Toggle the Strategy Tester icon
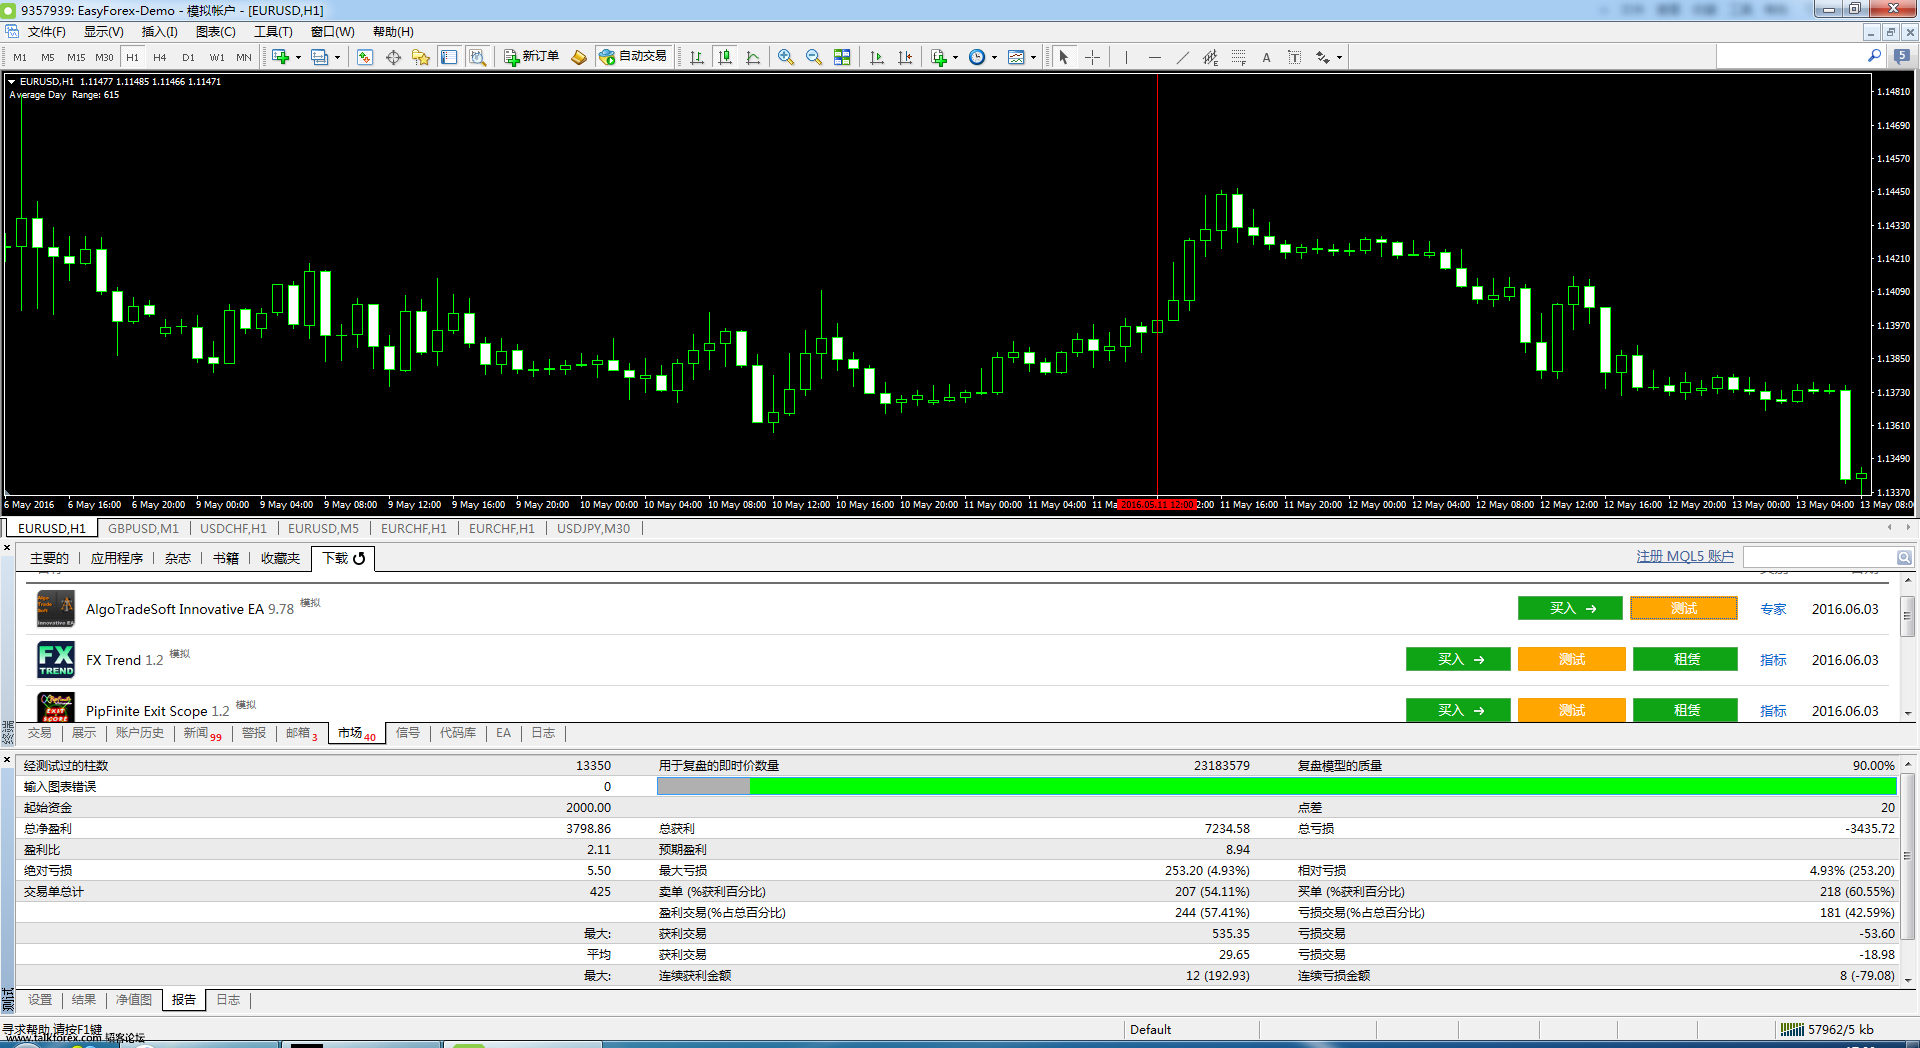The height and width of the screenshot is (1048, 1920). click(x=478, y=57)
